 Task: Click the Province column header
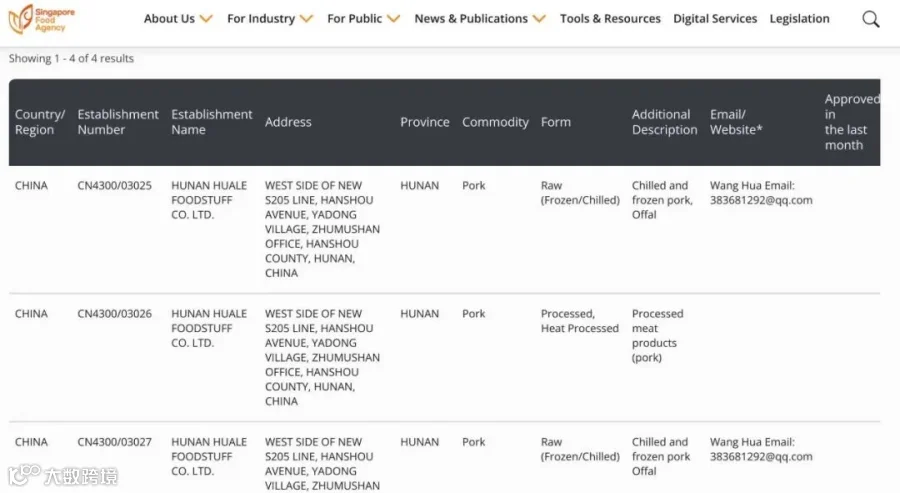click(x=425, y=122)
